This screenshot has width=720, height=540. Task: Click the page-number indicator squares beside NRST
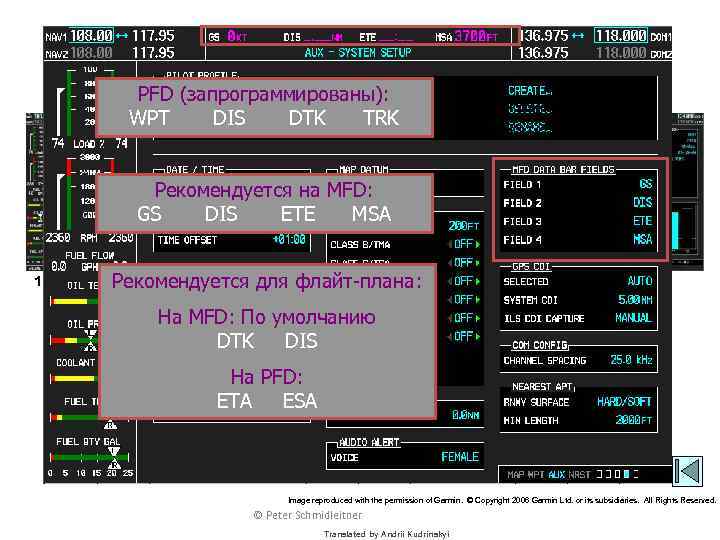618,474
